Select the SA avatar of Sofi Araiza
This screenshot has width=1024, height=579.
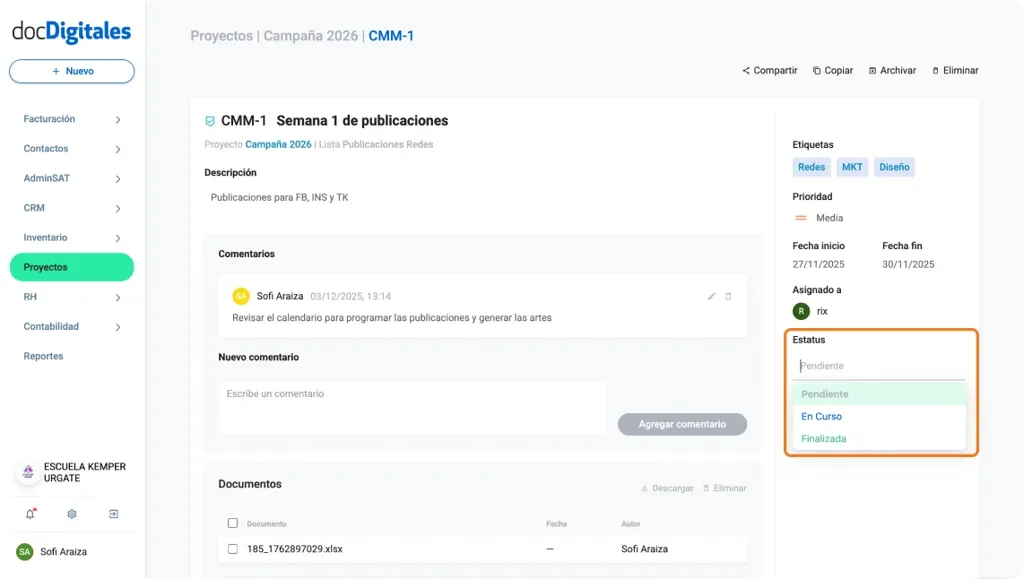[x=27, y=551]
